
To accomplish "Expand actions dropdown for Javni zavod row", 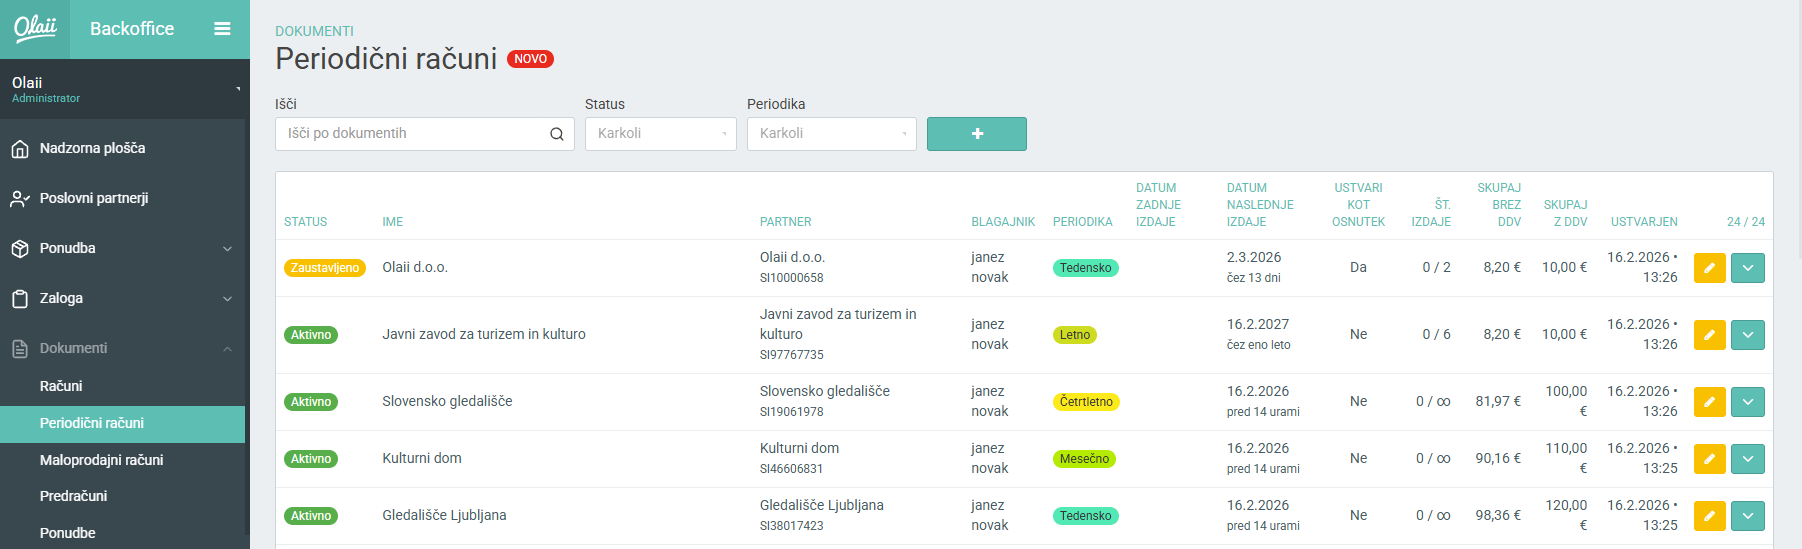I will 1747,335.
